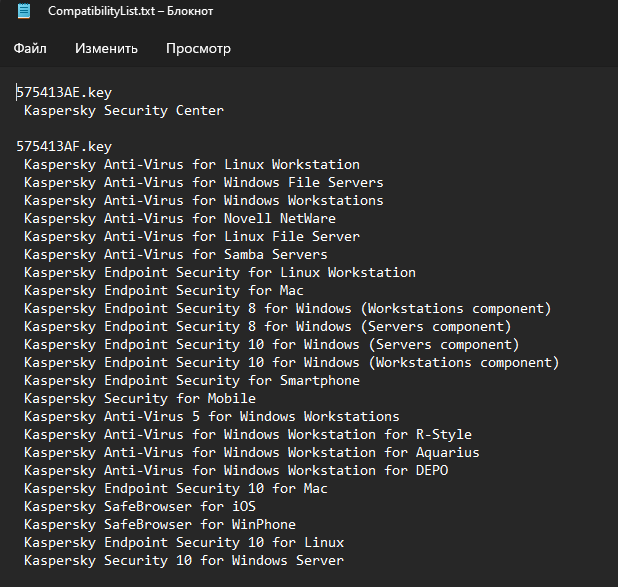
Task: Click the Endpoint Security for Mac line
Action: click(x=164, y=290)
